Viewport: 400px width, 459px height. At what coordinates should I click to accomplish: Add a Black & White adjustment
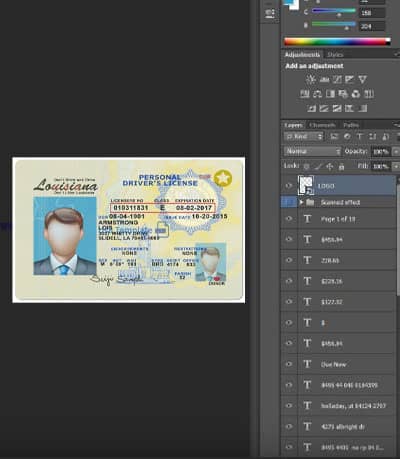click(330, 94)
